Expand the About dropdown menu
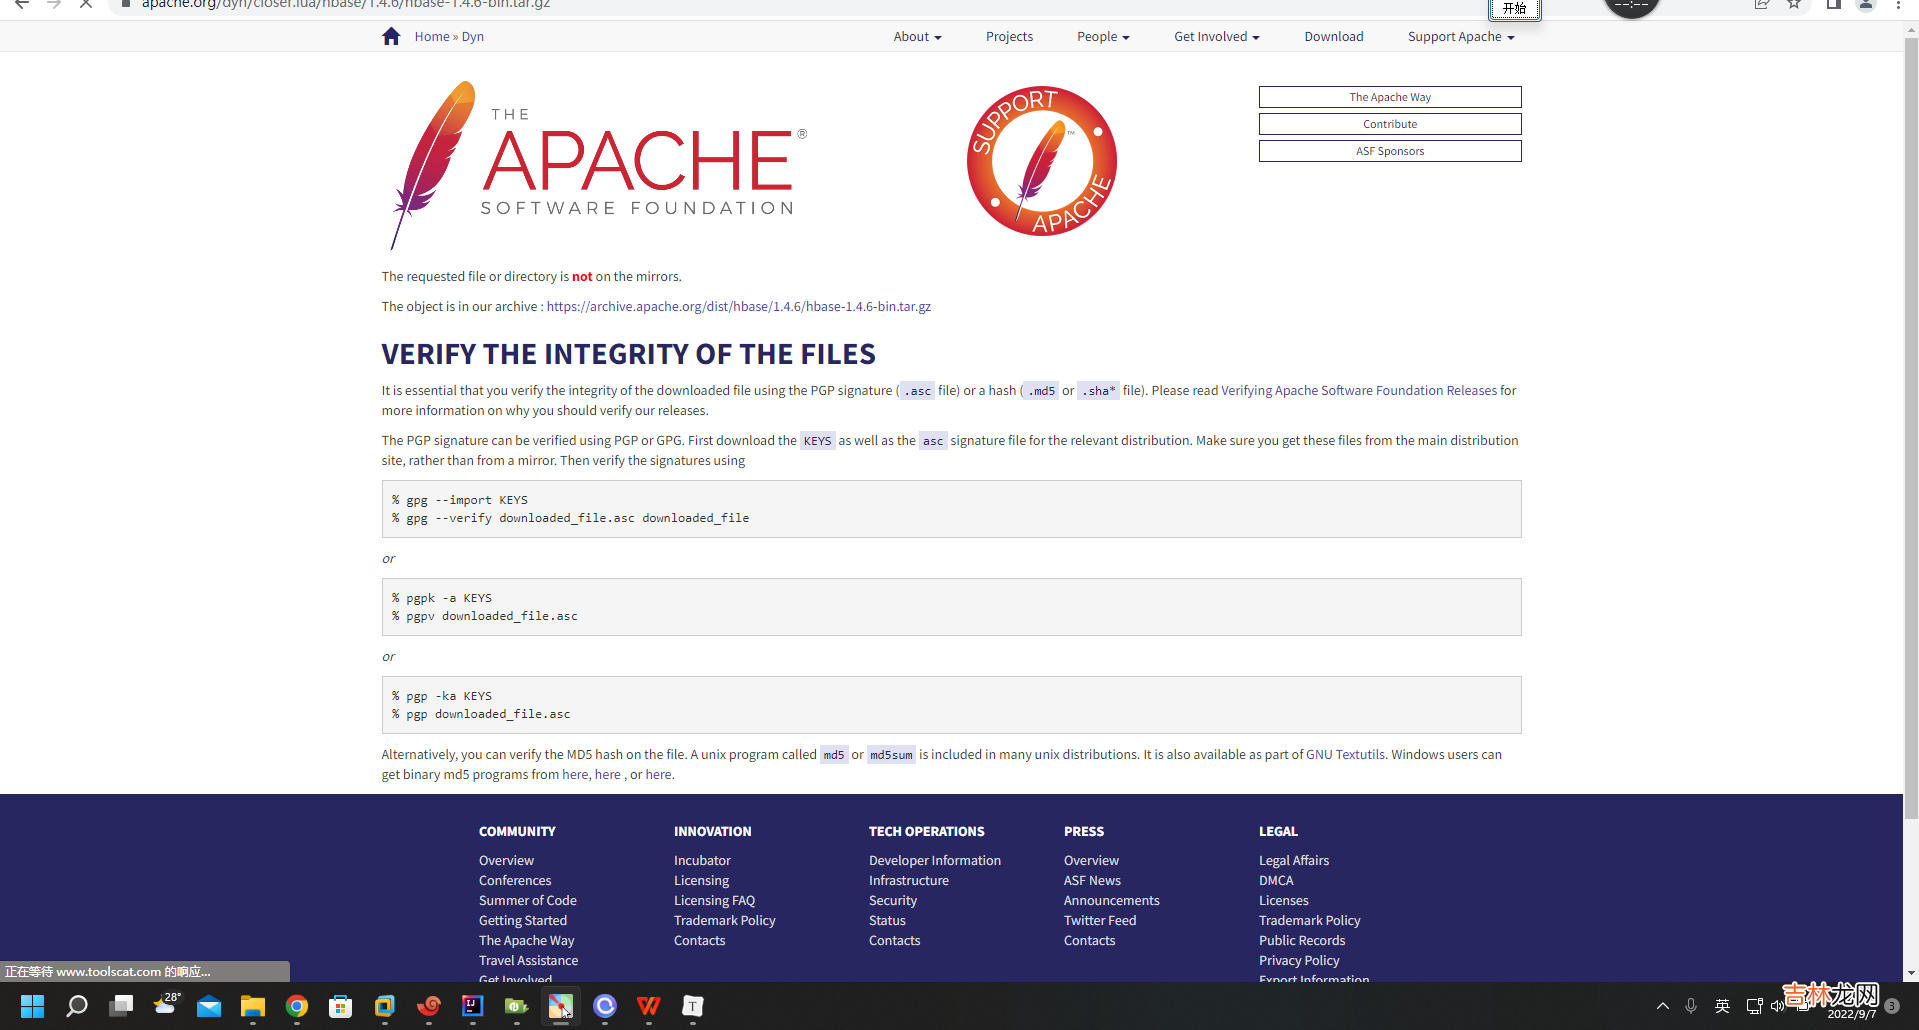The width and height of the screenshot is (1919, 1030). (917, 37)
